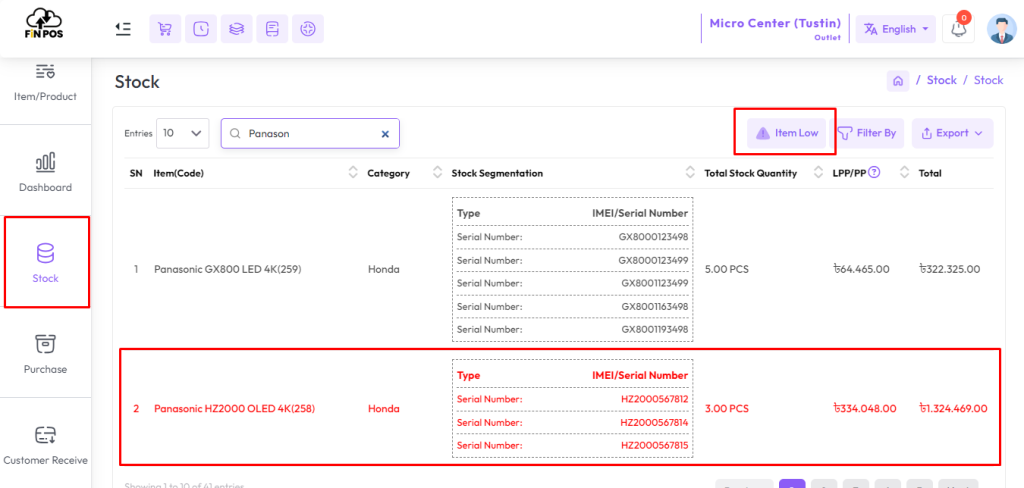This screenshot has height=488, width=1024.
Task: Open Dashboard from sidebar
Action: pos(45,171)
